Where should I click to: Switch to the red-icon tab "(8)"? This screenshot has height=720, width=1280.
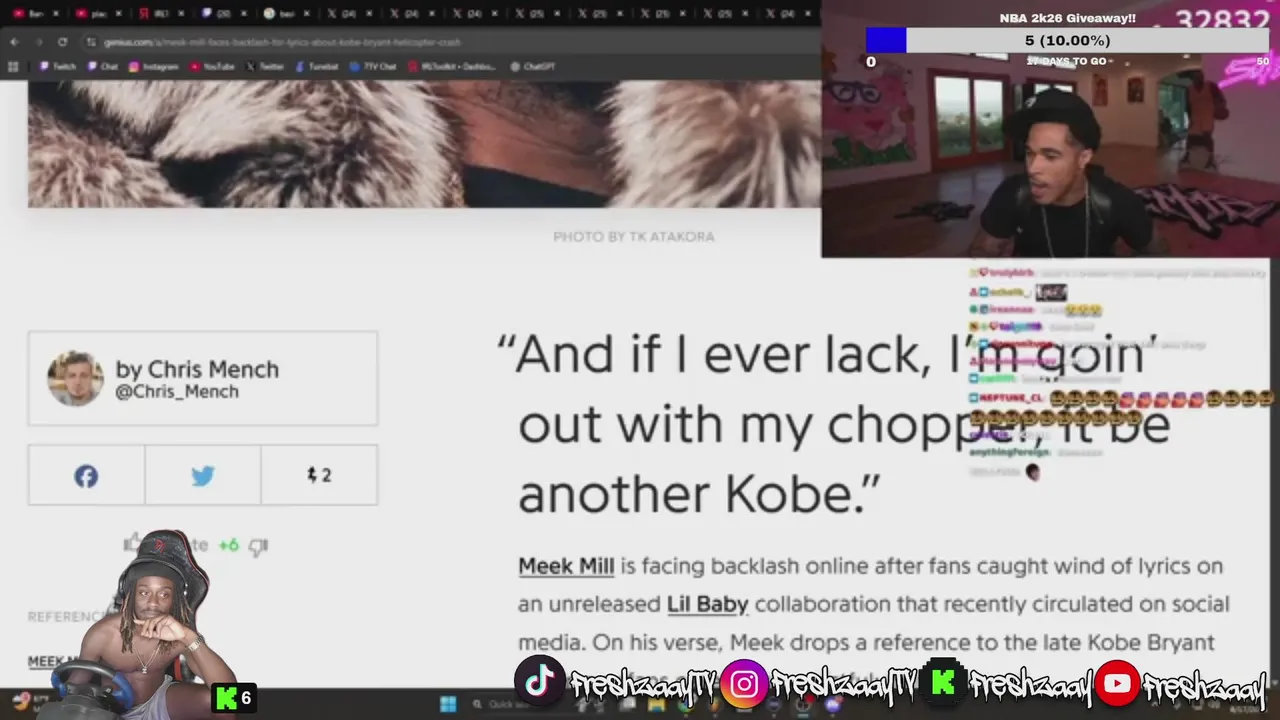[154, 14]
